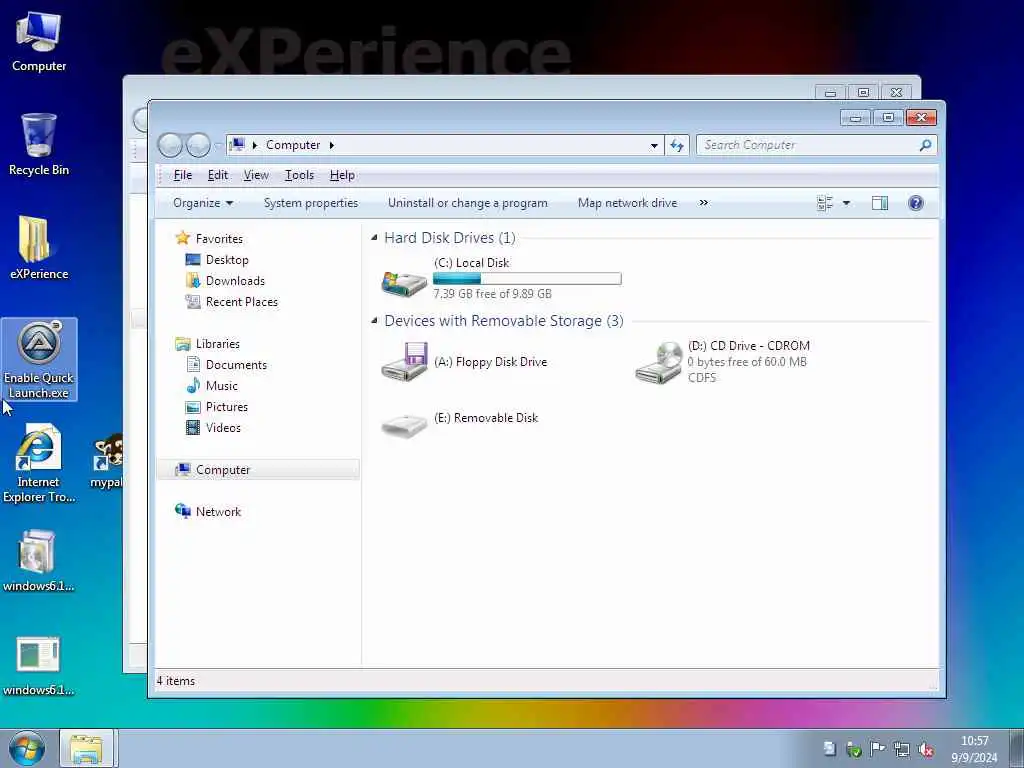The width and height of the screenshot is (1024, 768).
Task: Show more toolbar commands chevron
Action: click(x=703, y=203)
